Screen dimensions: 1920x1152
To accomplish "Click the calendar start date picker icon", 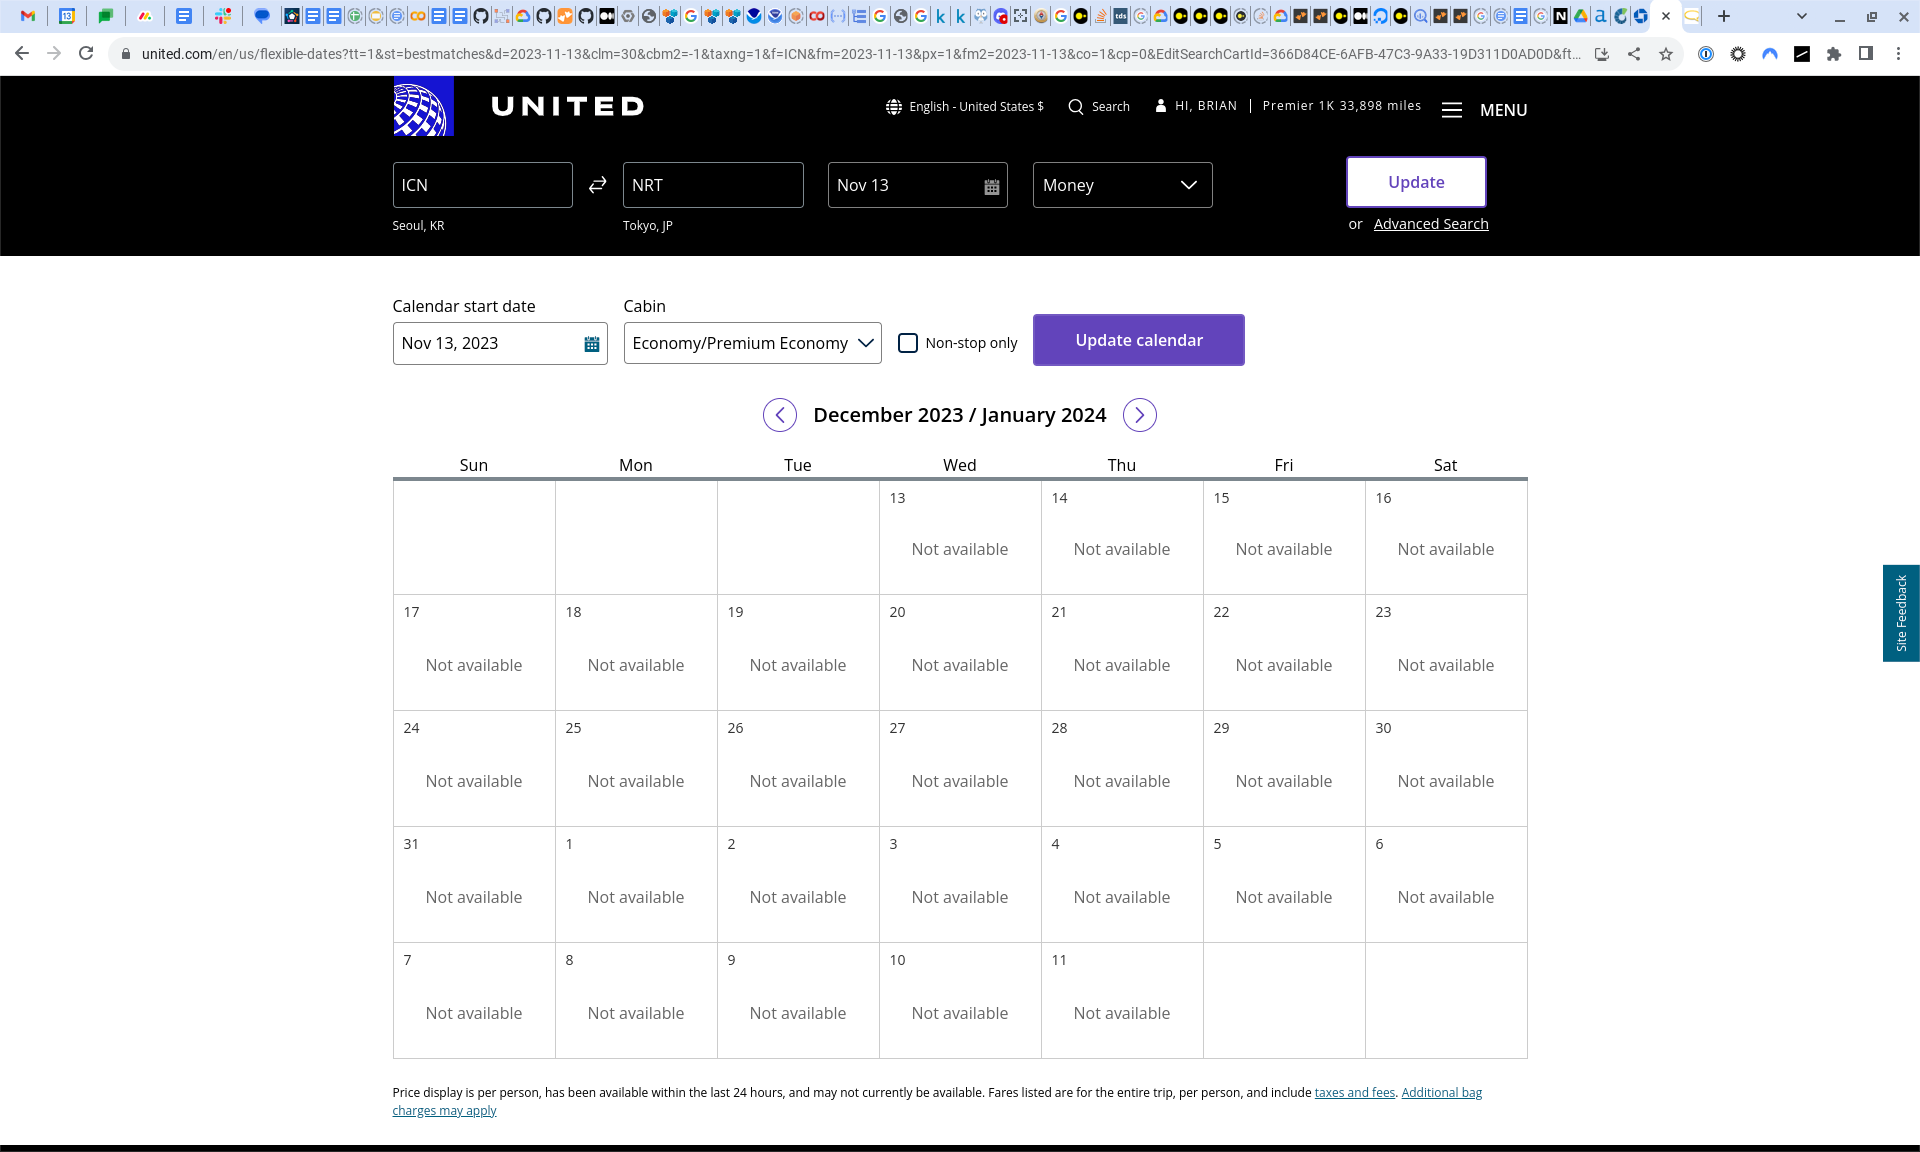I will pos(591,344).
